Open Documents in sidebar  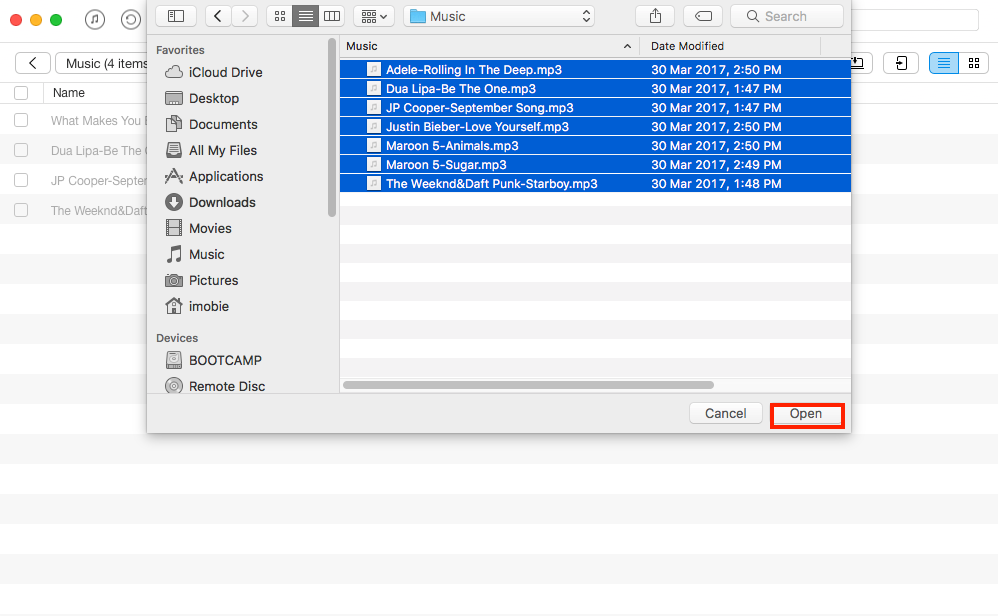[x=211, y=125]
